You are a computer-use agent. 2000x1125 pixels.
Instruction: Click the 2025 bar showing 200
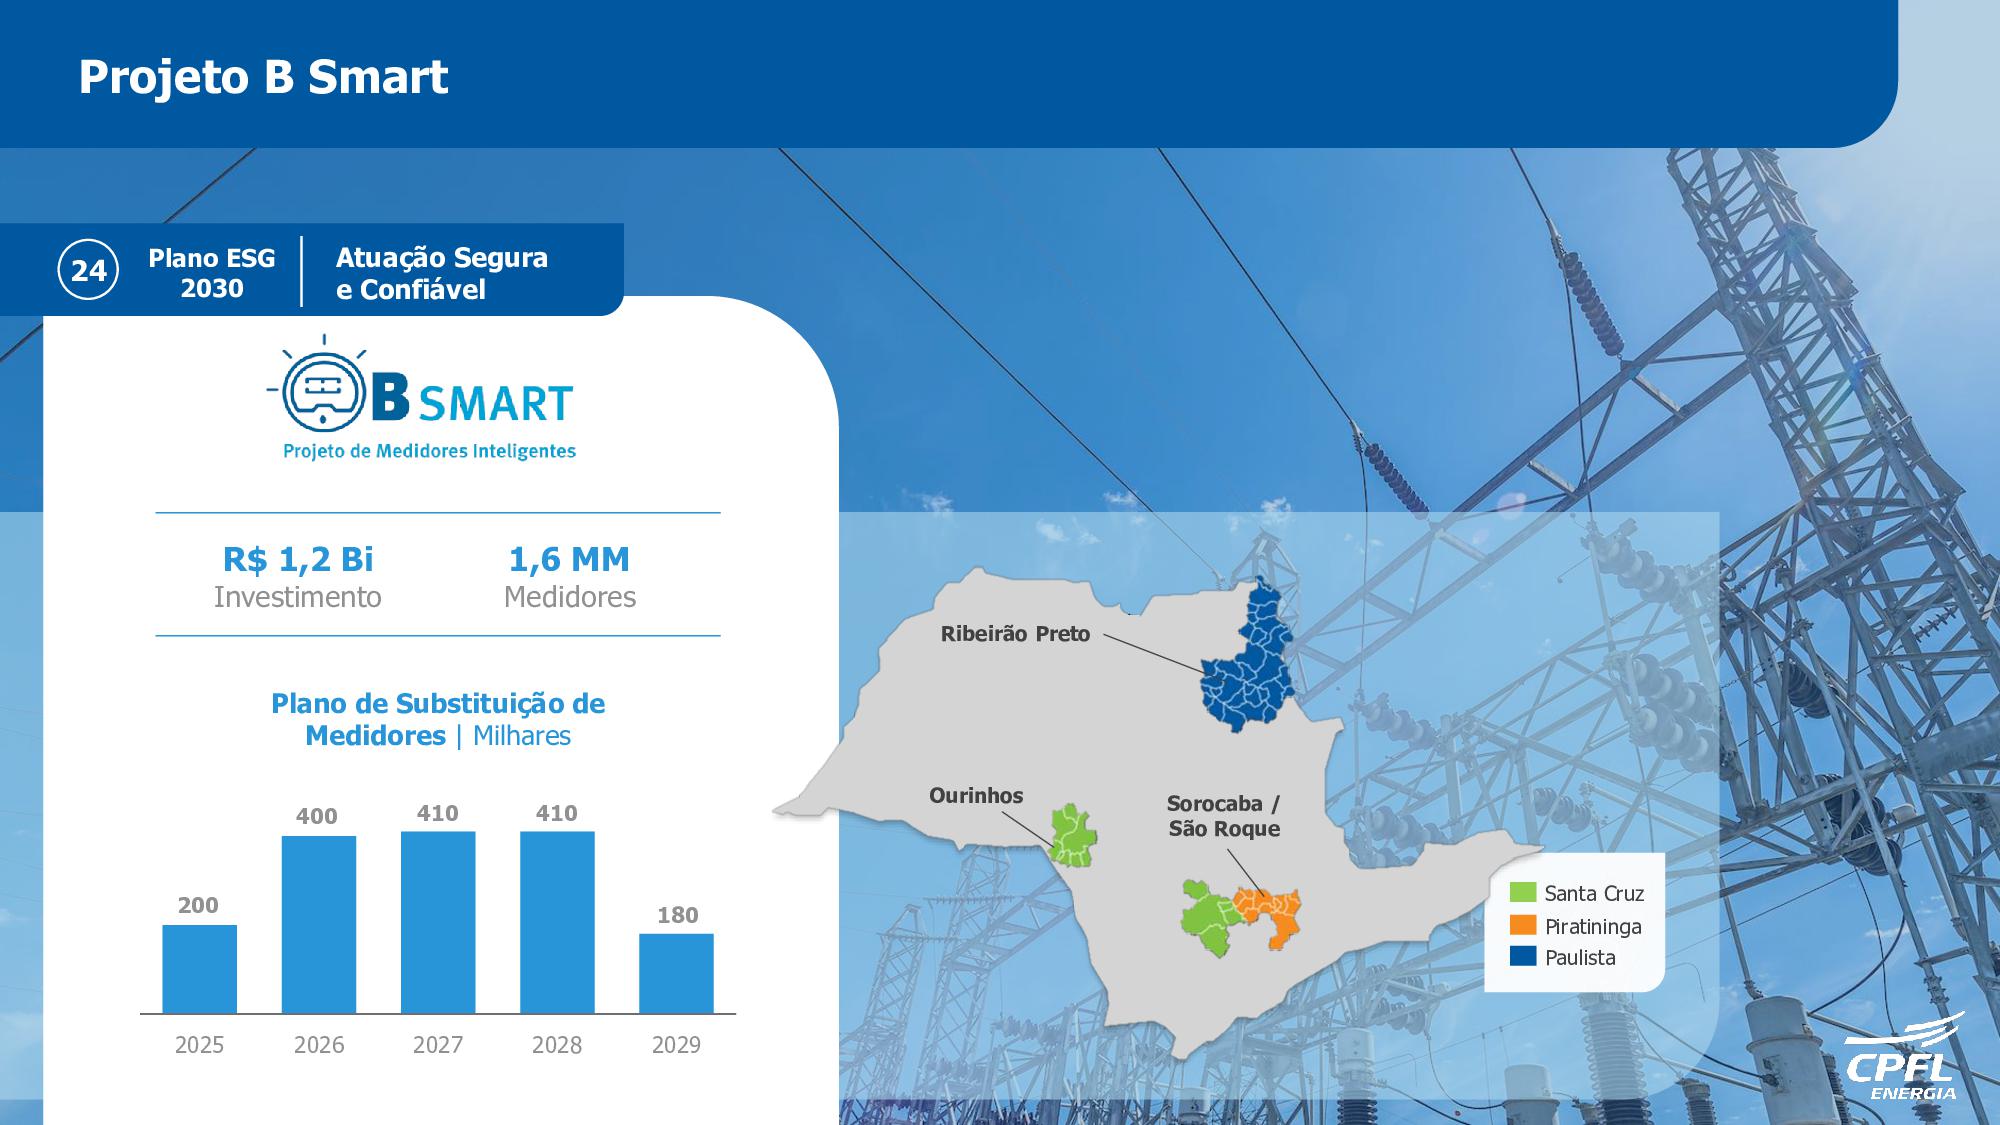[199, 968]
